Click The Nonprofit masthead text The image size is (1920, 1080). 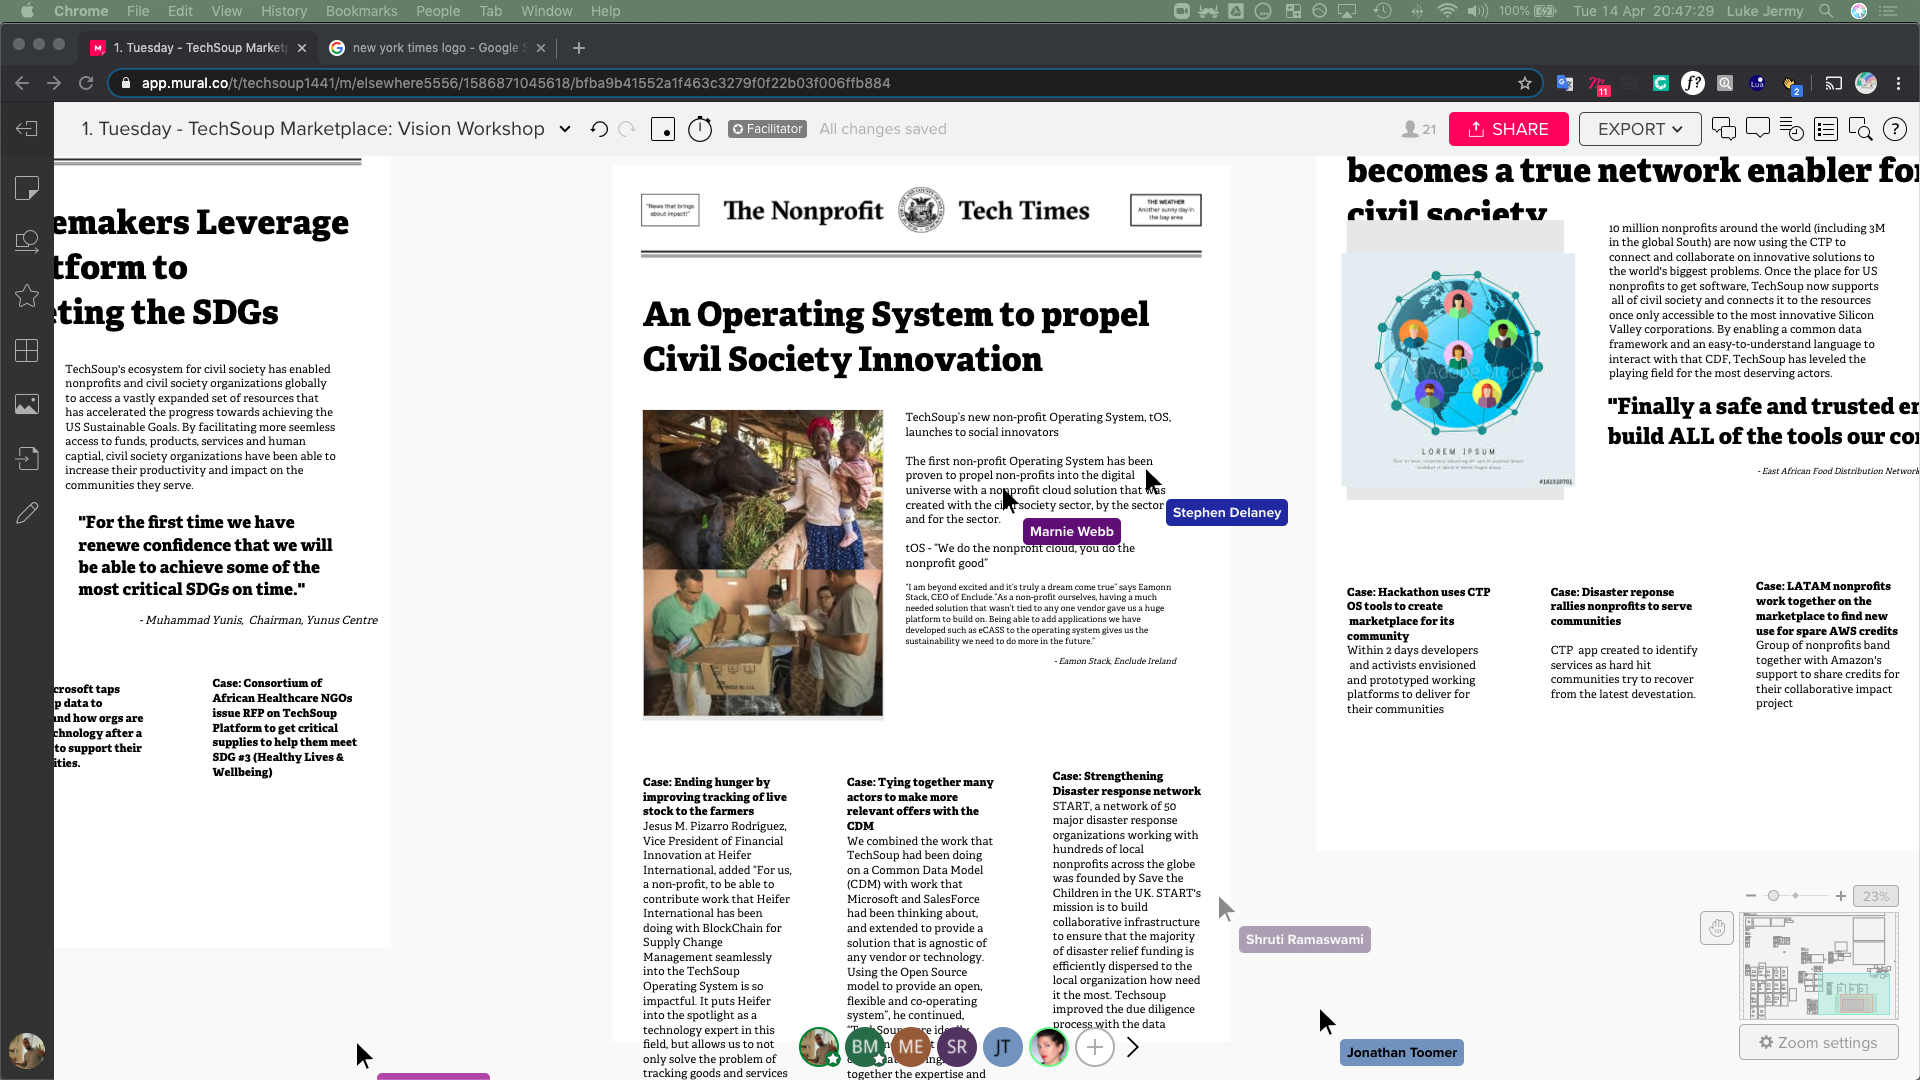(803, 211)
